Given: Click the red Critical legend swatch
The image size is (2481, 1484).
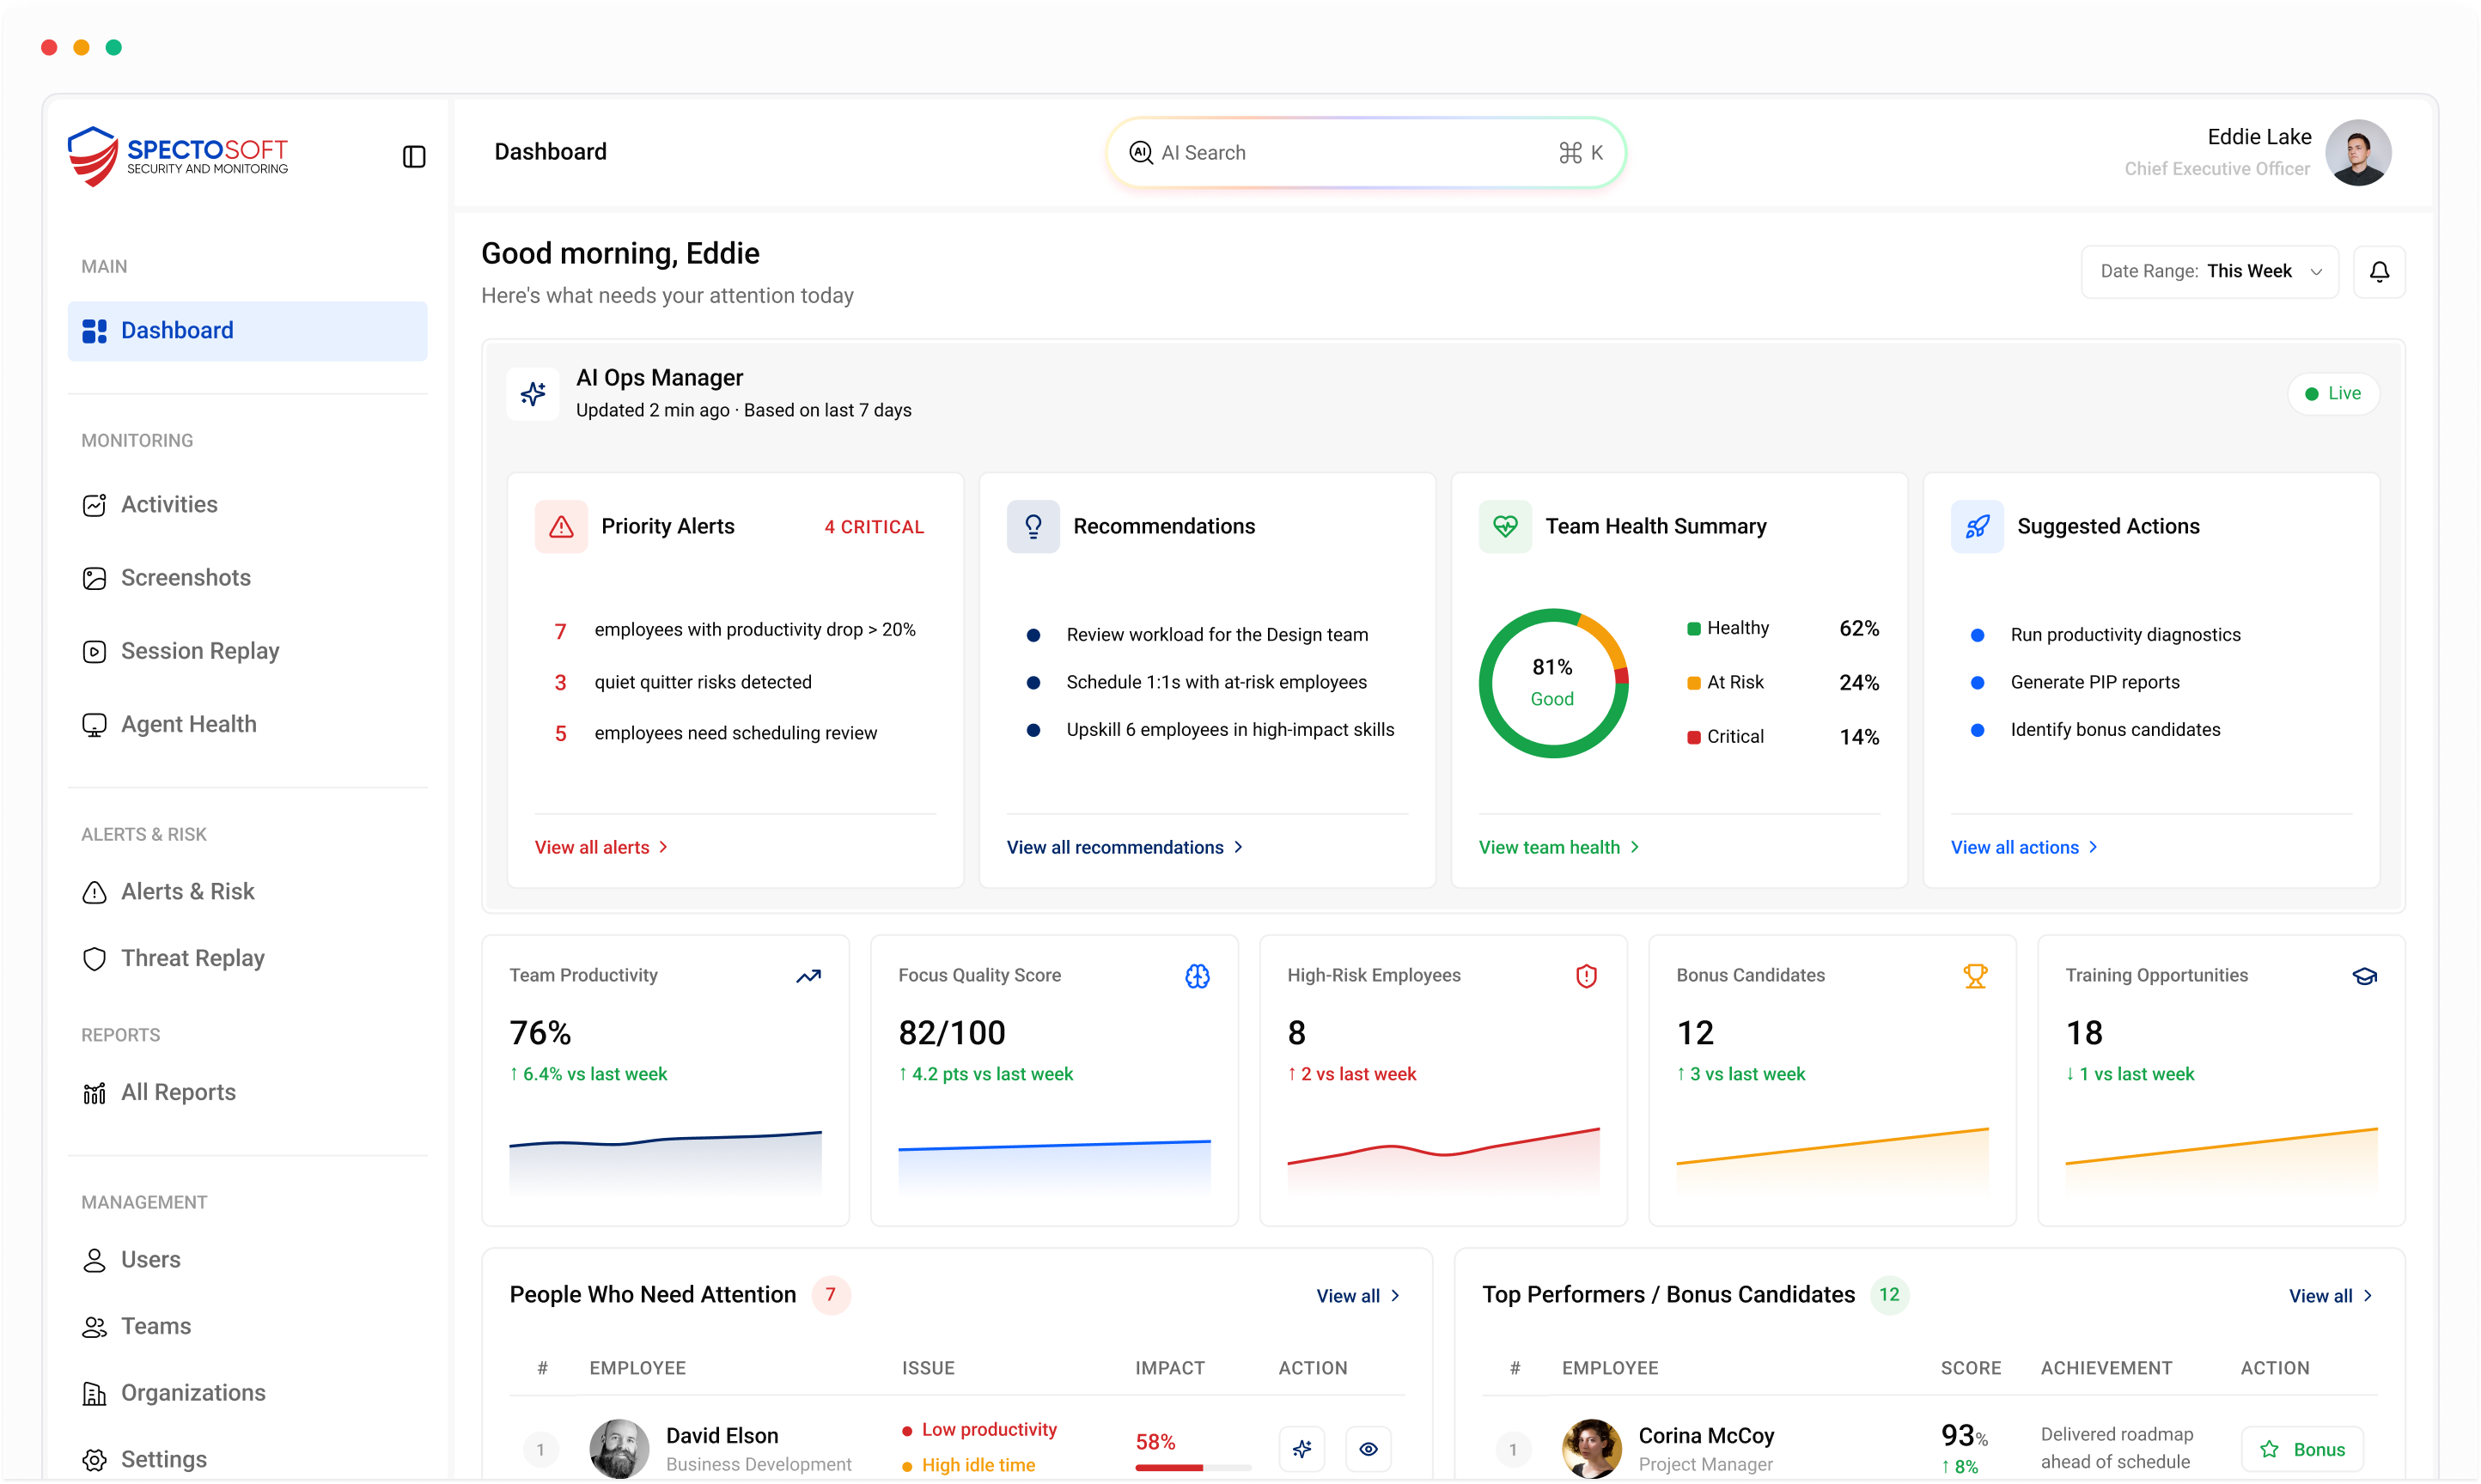Looking at the screenshot, I should pyautogui.click(x=1693, y=737).
